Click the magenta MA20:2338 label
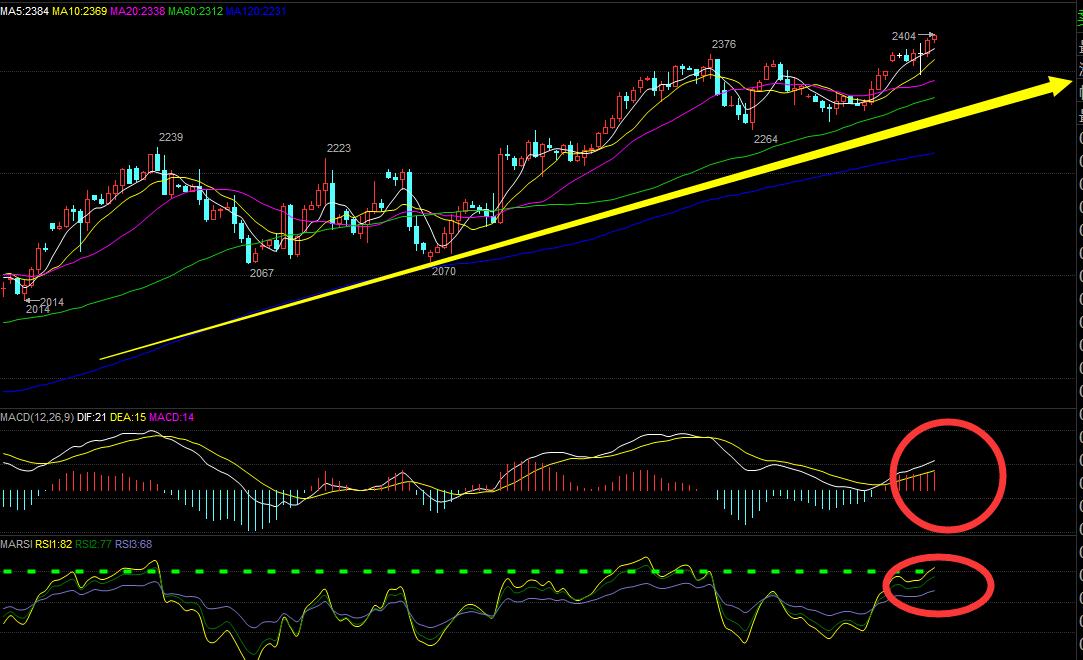The image size is (1083, 660). [140, 10]
